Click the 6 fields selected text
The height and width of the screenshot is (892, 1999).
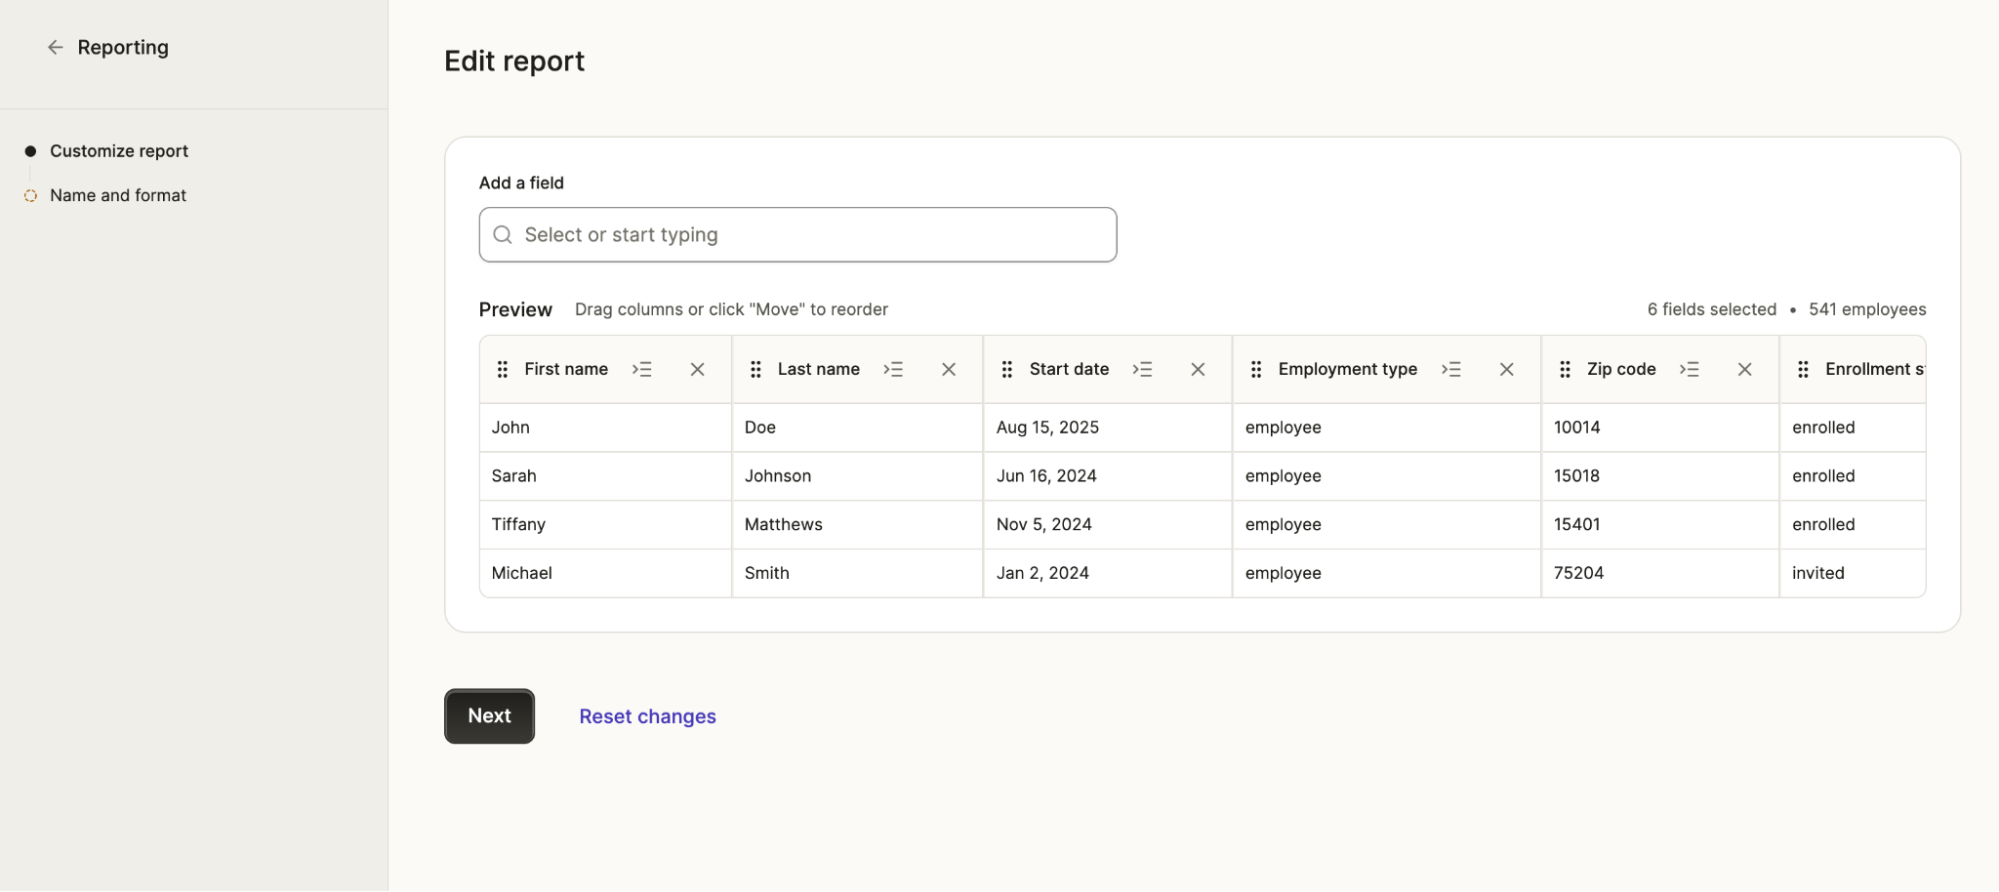click(x=1712, y=310)
